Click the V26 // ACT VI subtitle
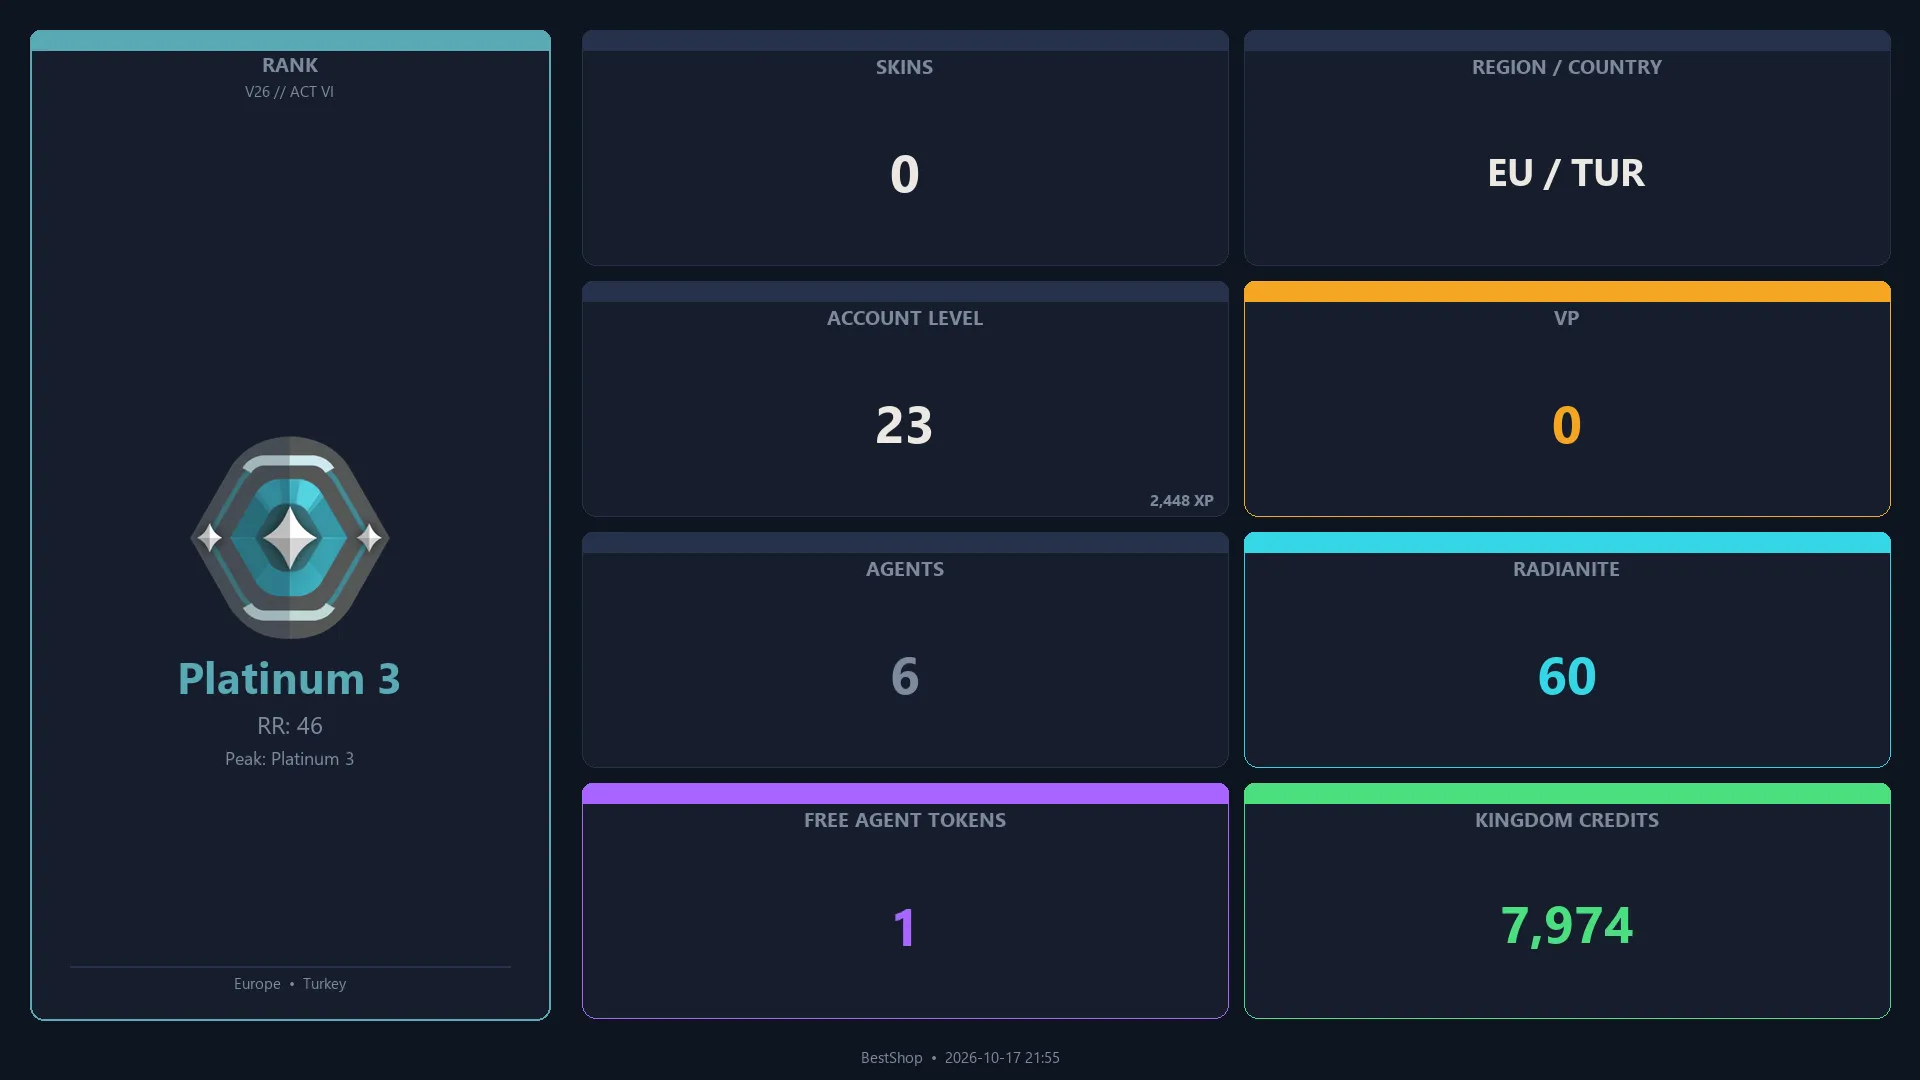The height and width of the screenshot is (1080, 1920). [290, 92]
